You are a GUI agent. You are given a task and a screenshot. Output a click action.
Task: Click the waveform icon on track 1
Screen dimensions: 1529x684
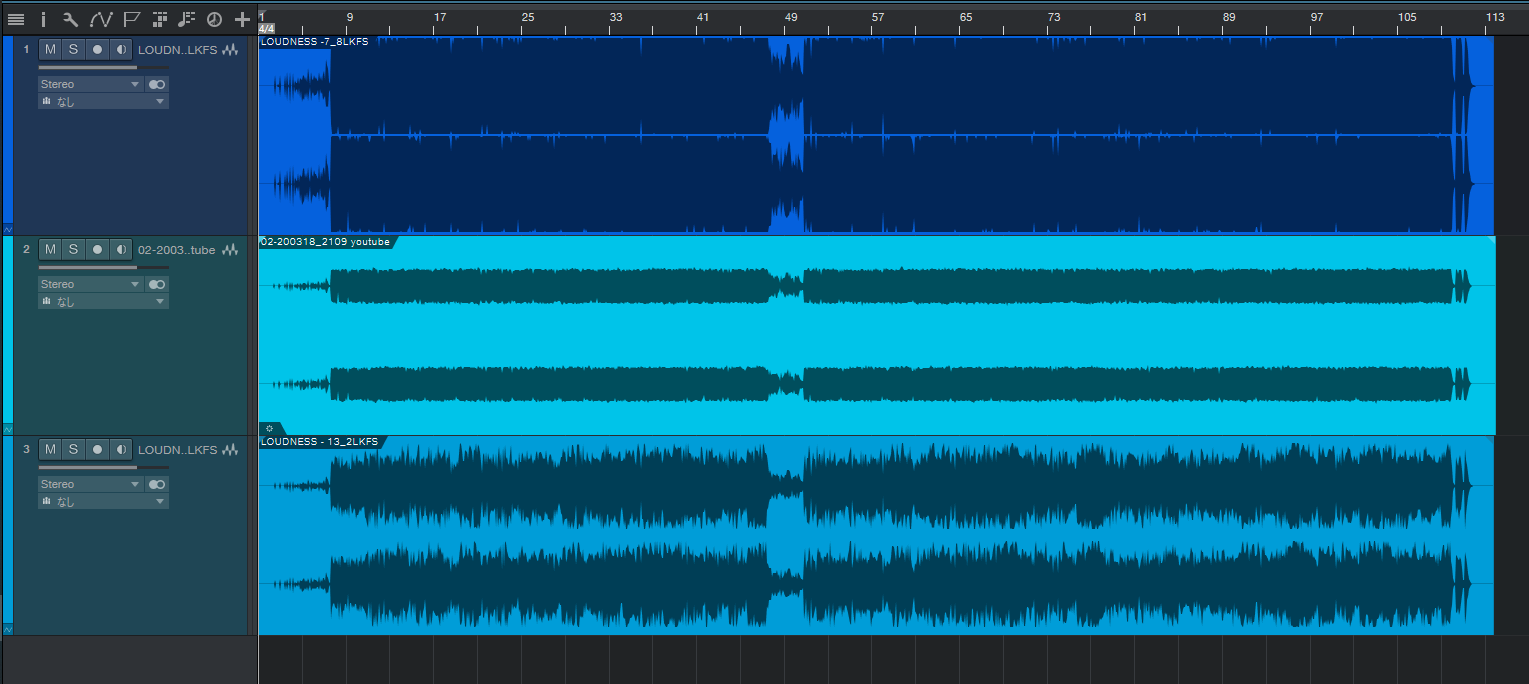pyautogui.click(x=231, y=50)
